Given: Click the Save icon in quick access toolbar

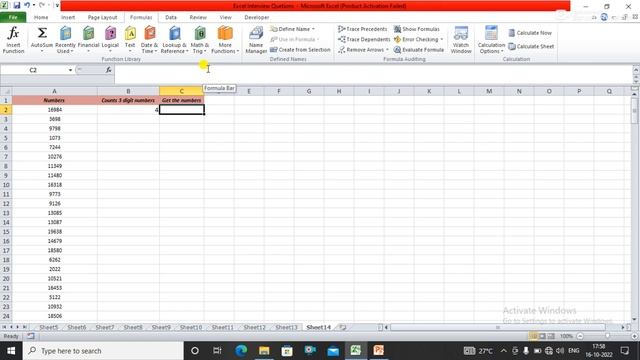Looking at the screenshot, I should [17, 5].
